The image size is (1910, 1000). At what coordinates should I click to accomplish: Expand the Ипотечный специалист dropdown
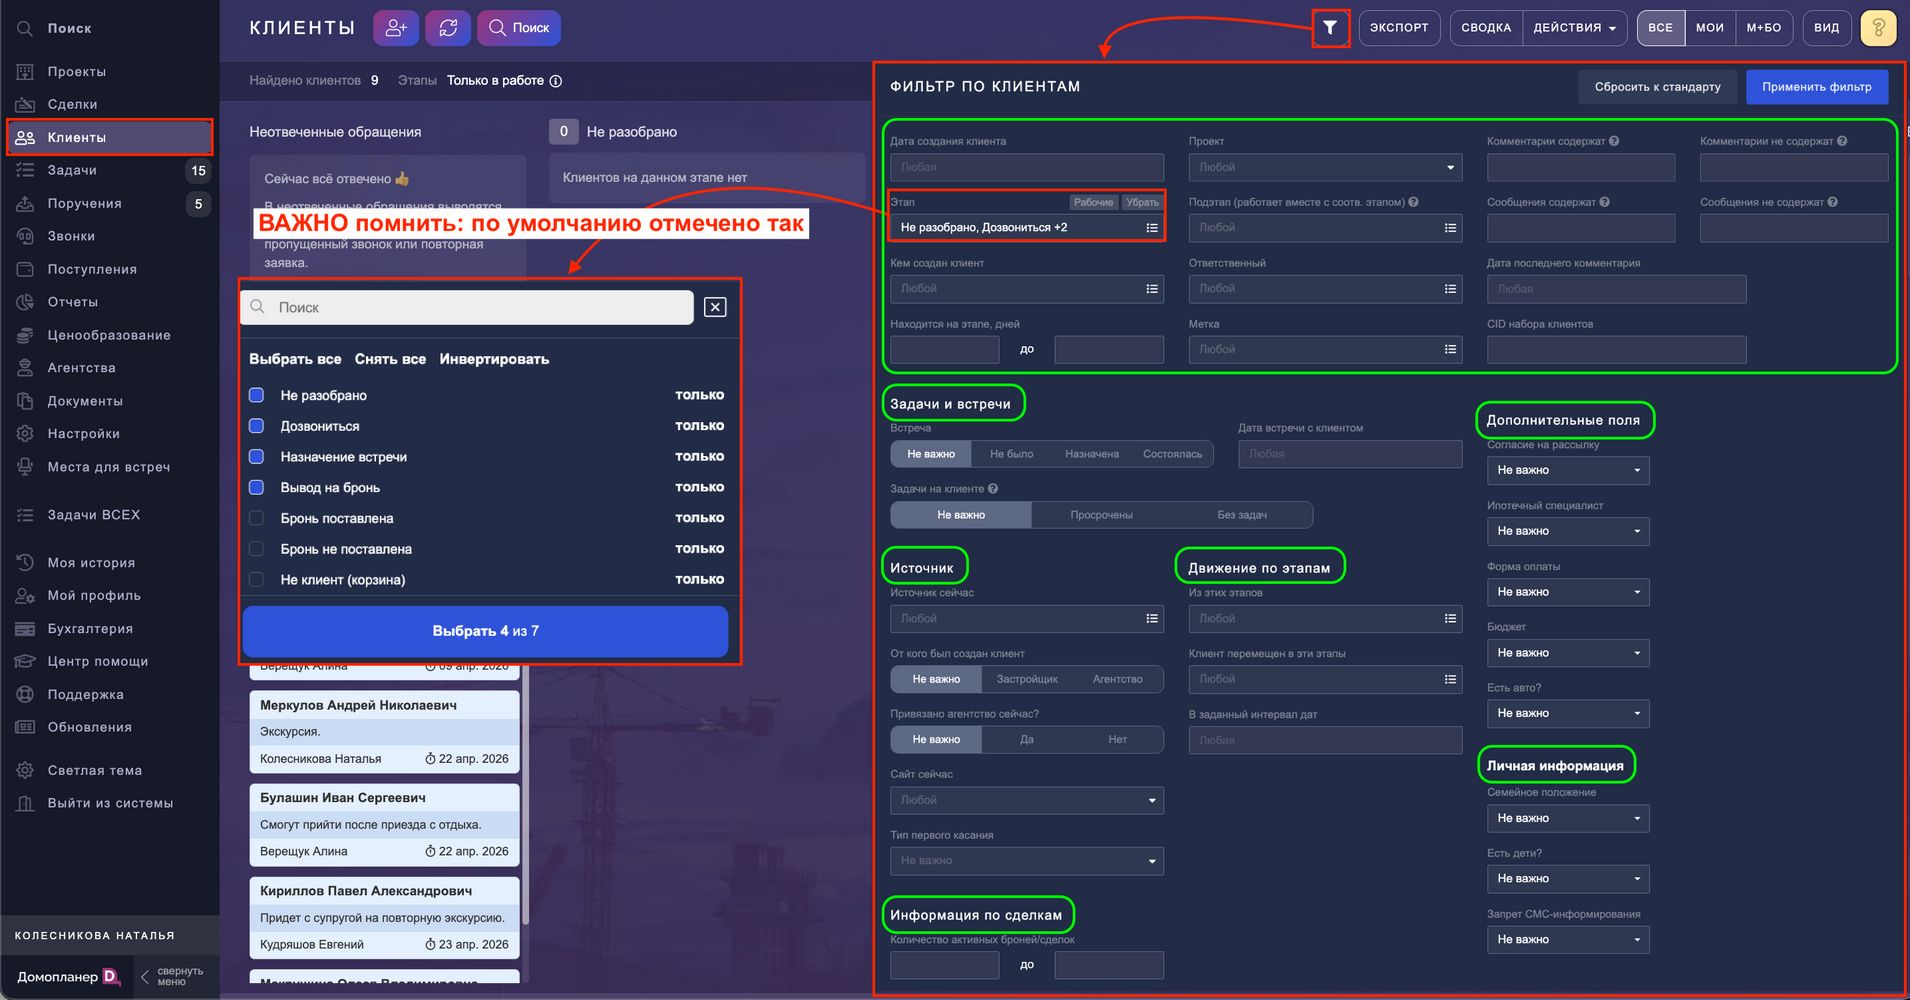click(1568, 531)
